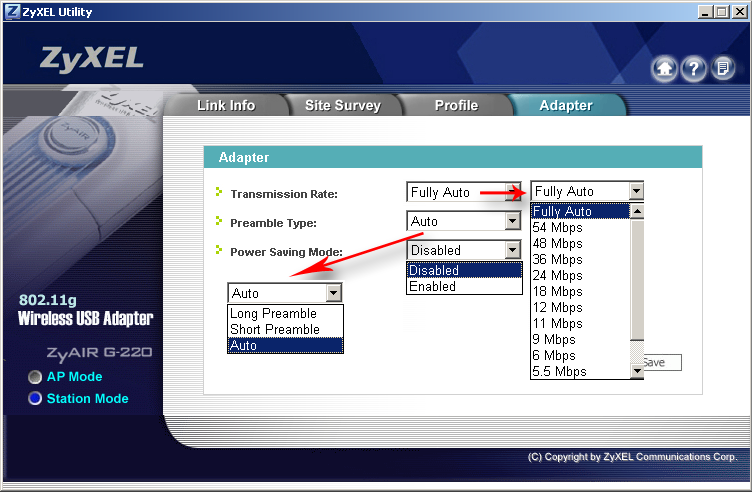Select AP Mode radio button

35,377
